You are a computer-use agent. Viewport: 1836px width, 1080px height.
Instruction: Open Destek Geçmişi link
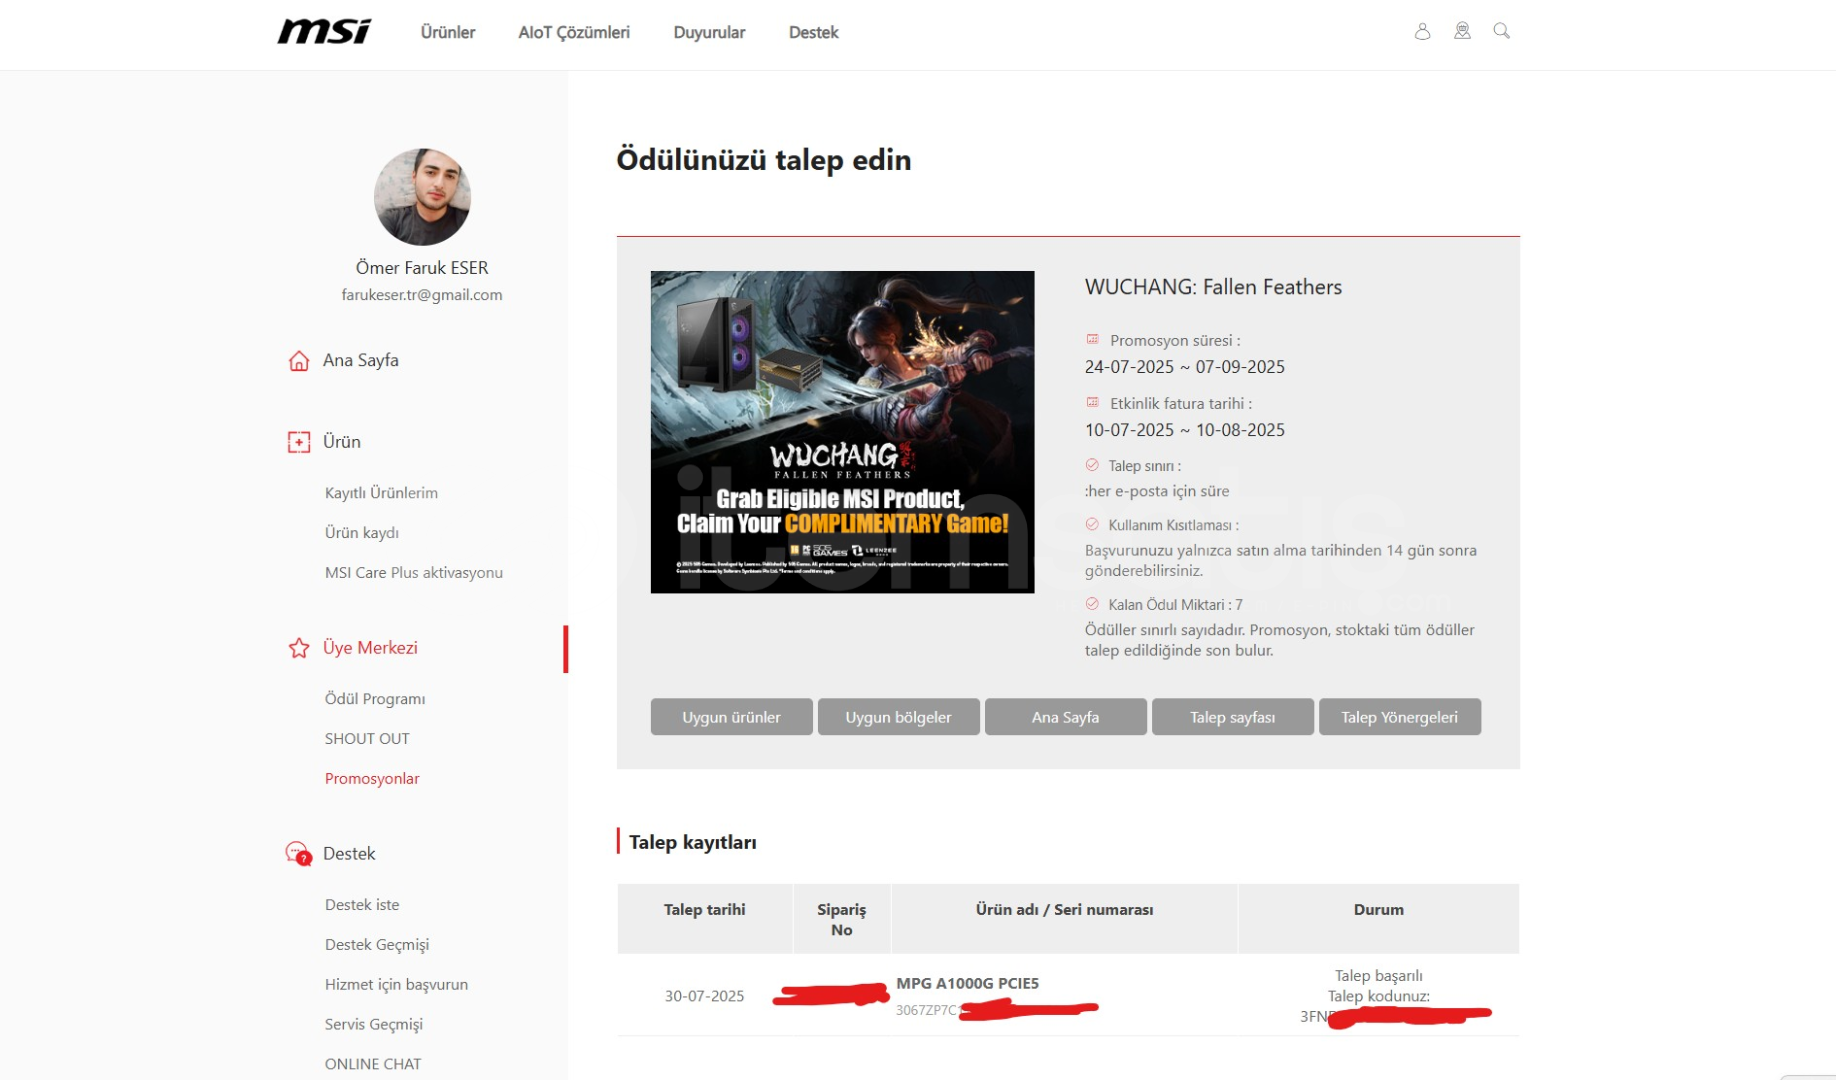point(376,945)
